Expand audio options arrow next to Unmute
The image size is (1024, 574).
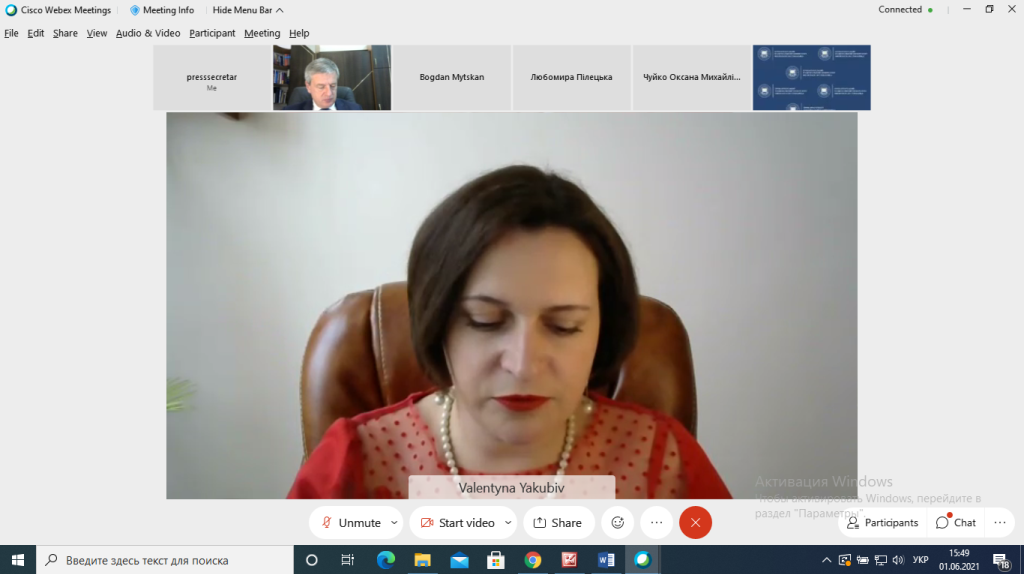tap(394, 522)
